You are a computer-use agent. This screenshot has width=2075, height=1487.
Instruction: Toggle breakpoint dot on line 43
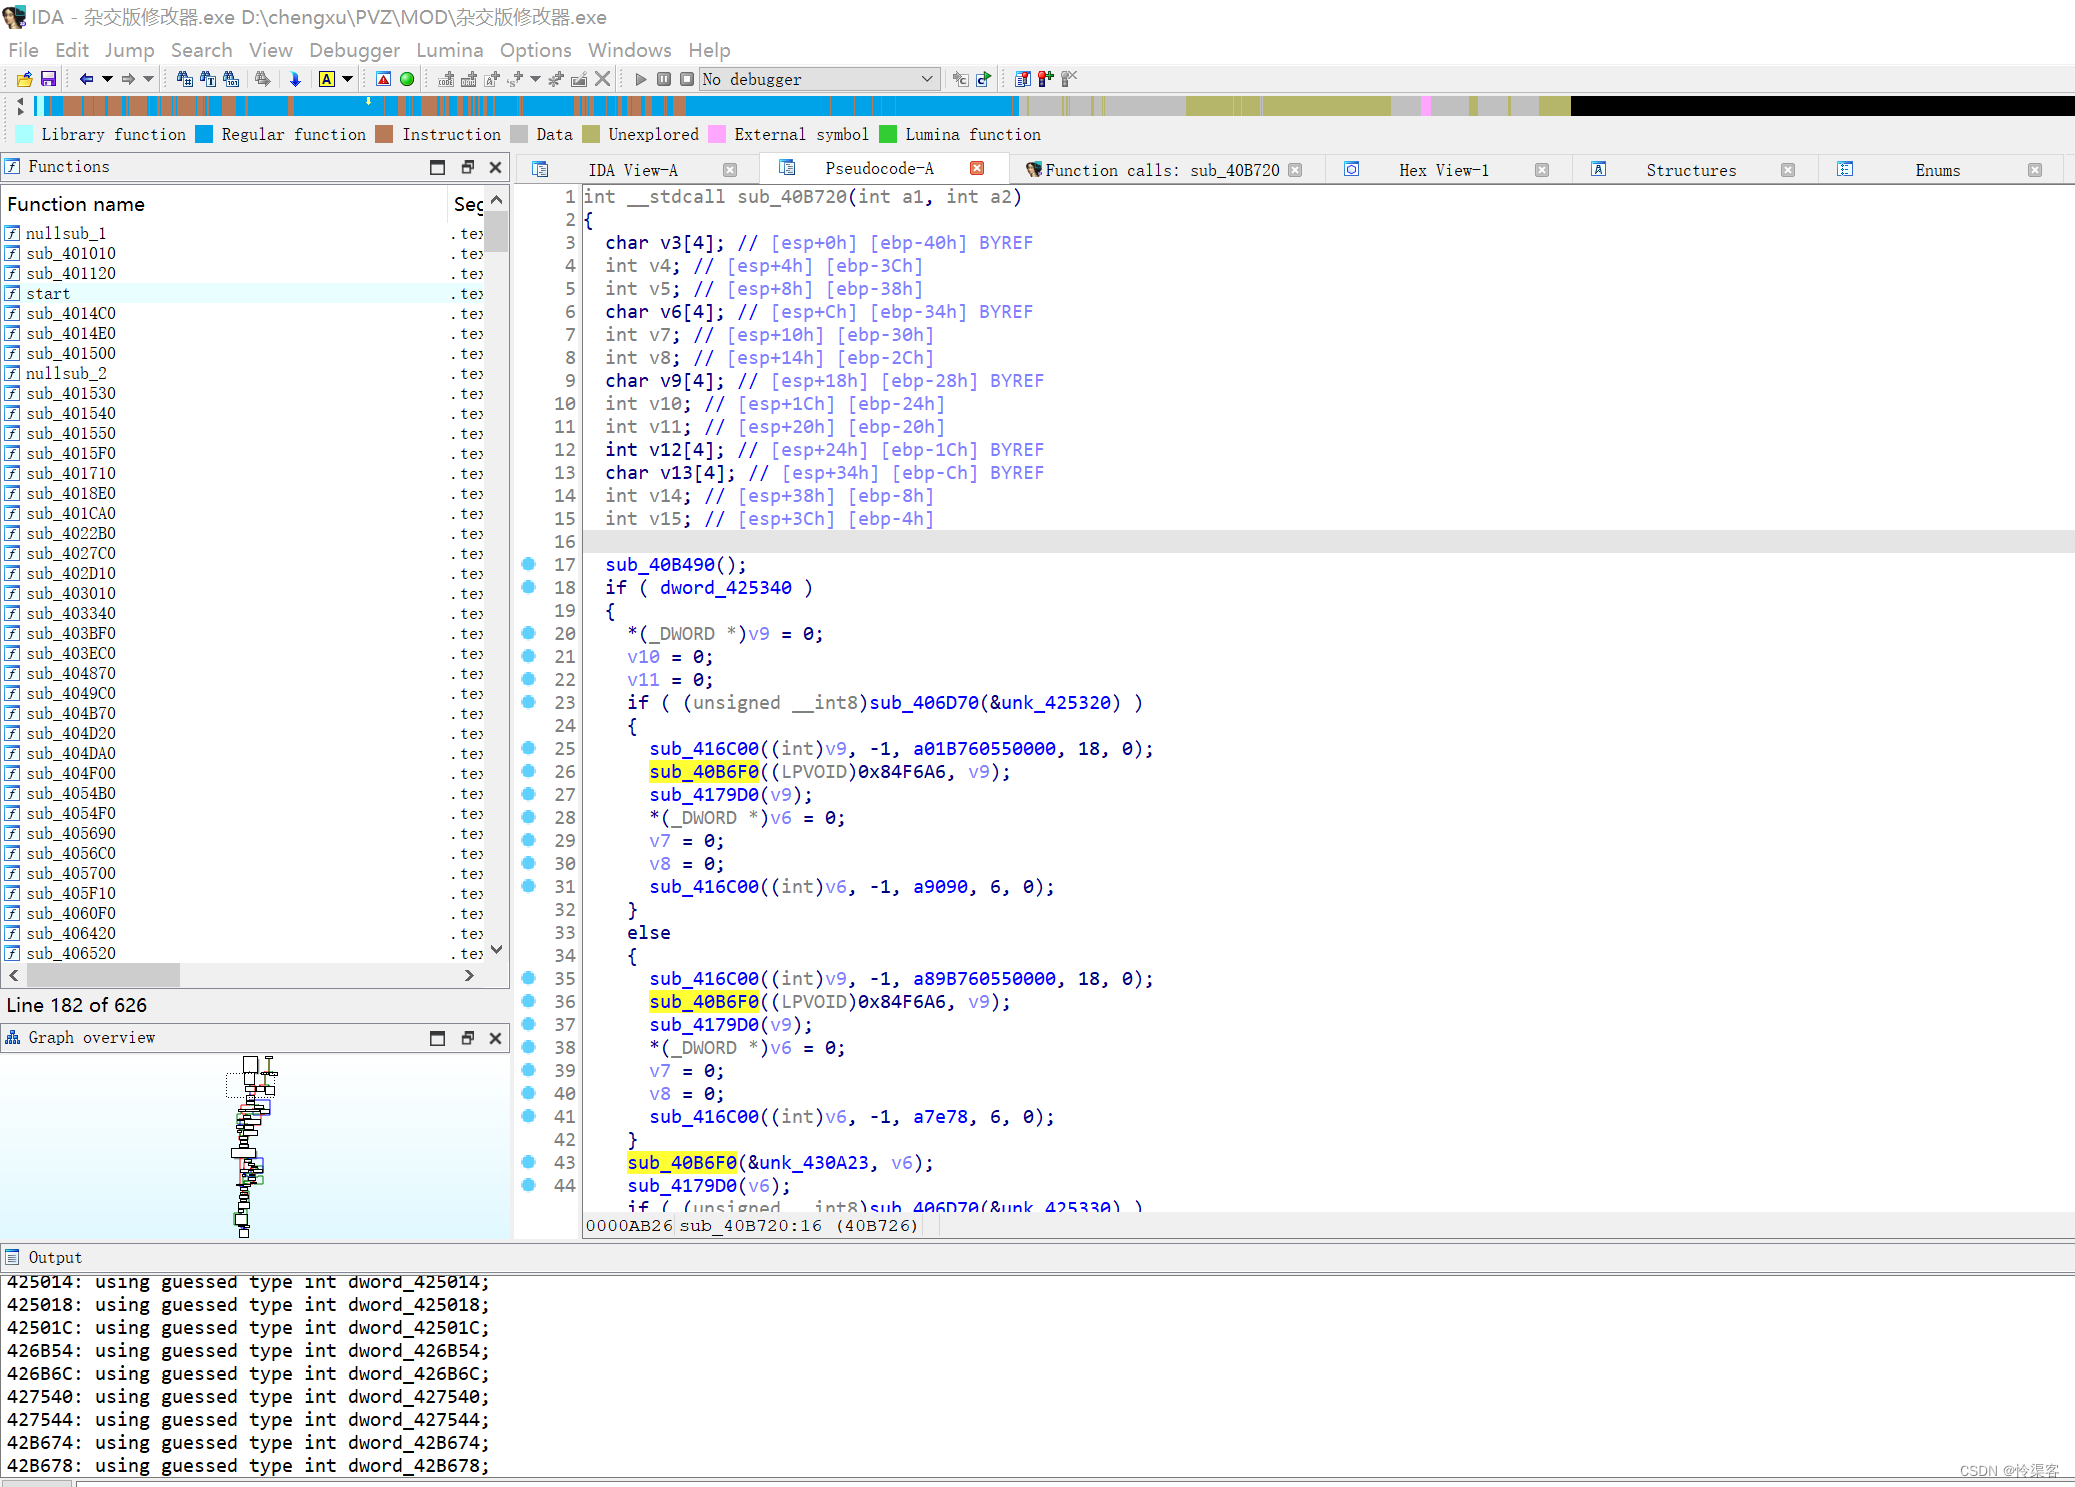pyautogui.click(x=529, y=1162)
